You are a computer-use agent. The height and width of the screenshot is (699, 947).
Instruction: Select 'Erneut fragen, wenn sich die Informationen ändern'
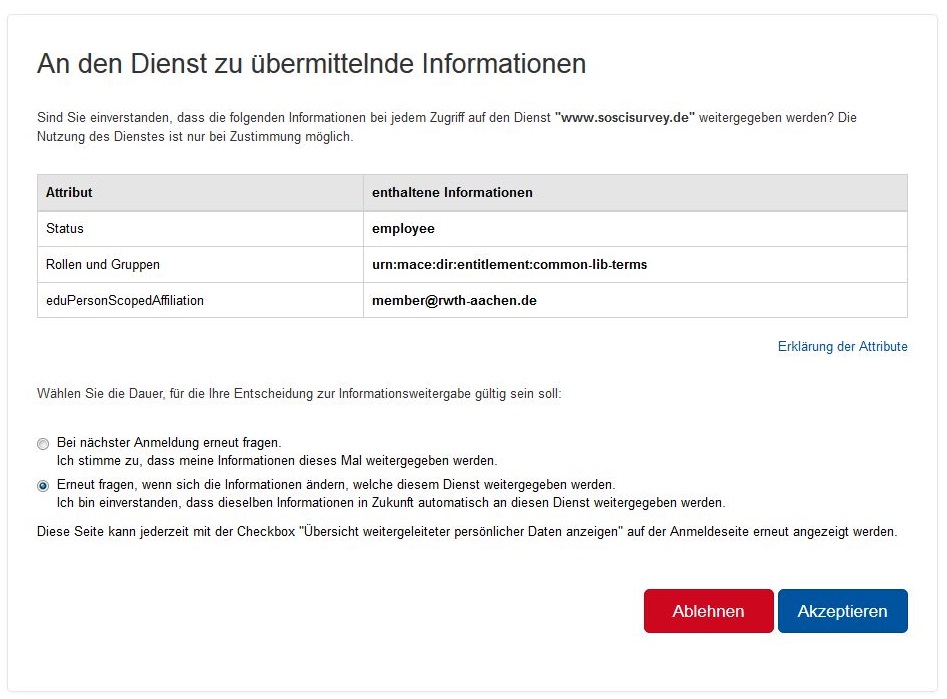click(43, 486)
